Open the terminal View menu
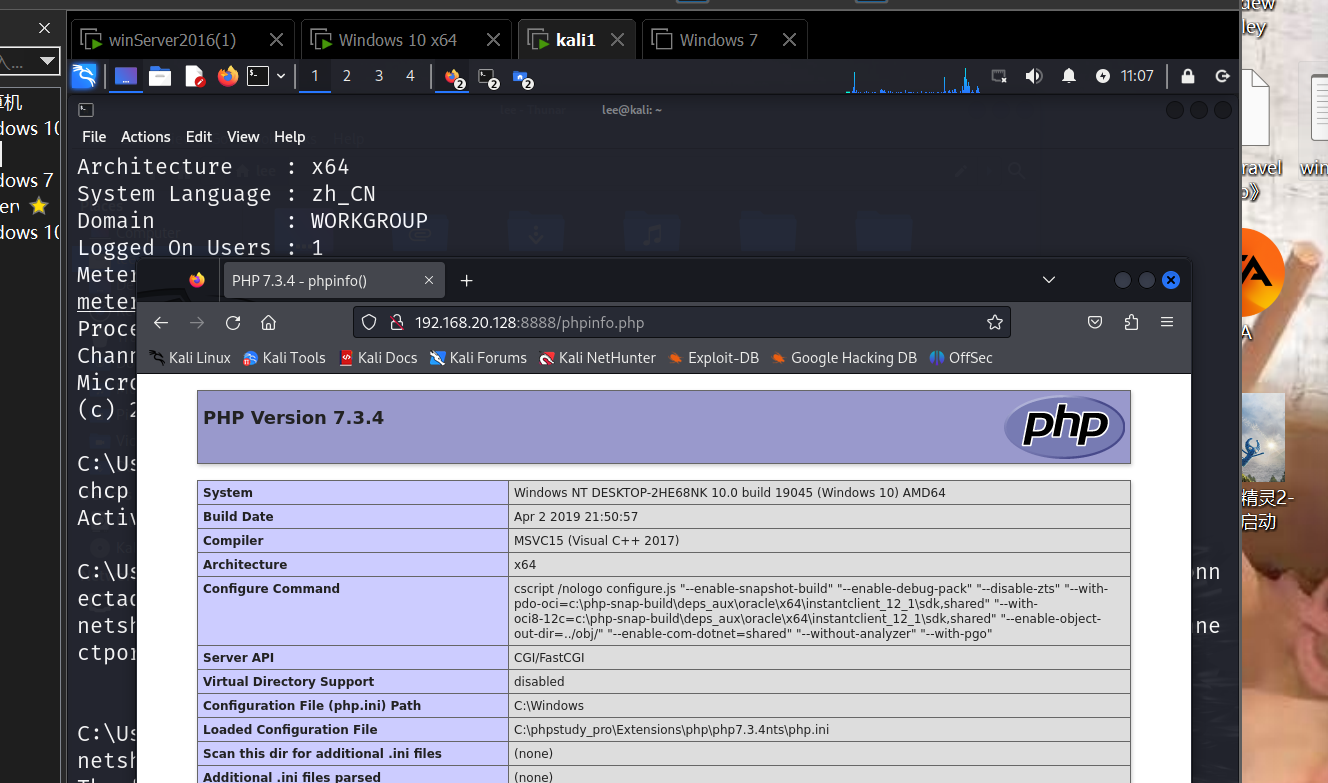This screenshot has height=783, width=1328. pos(243,137)
